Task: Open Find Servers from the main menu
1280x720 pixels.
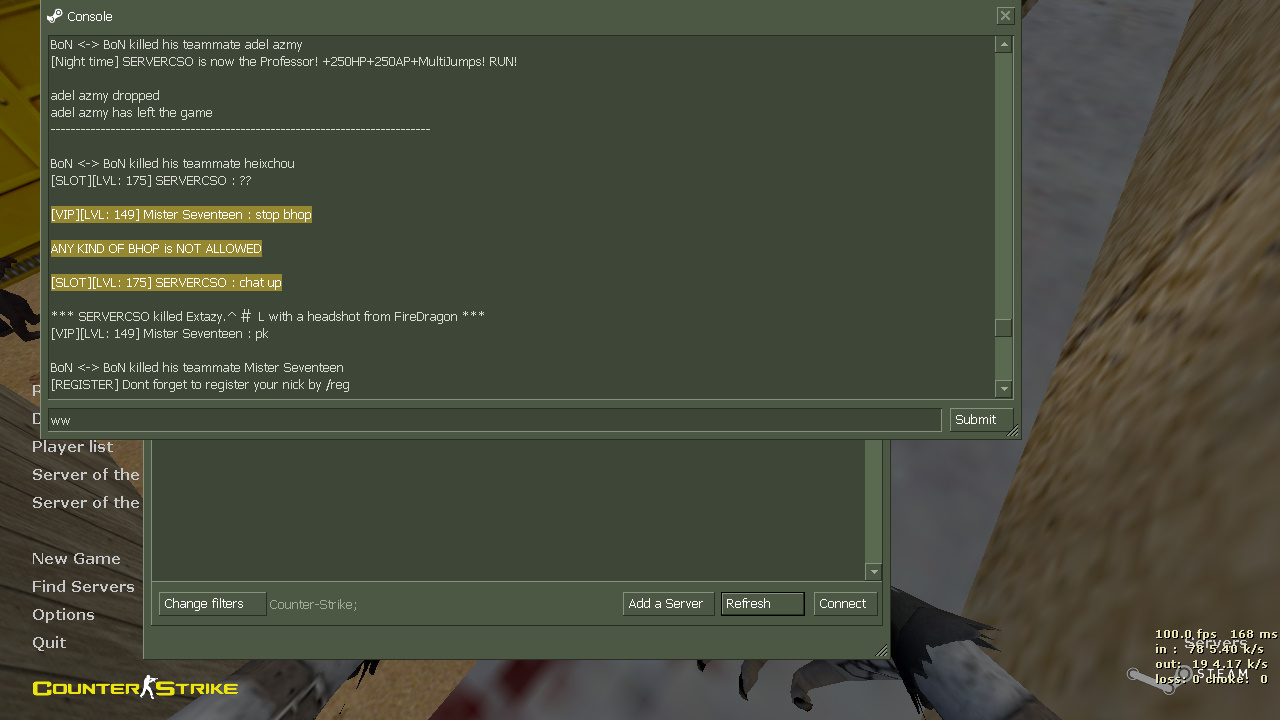Action: [x=83, y=587]
